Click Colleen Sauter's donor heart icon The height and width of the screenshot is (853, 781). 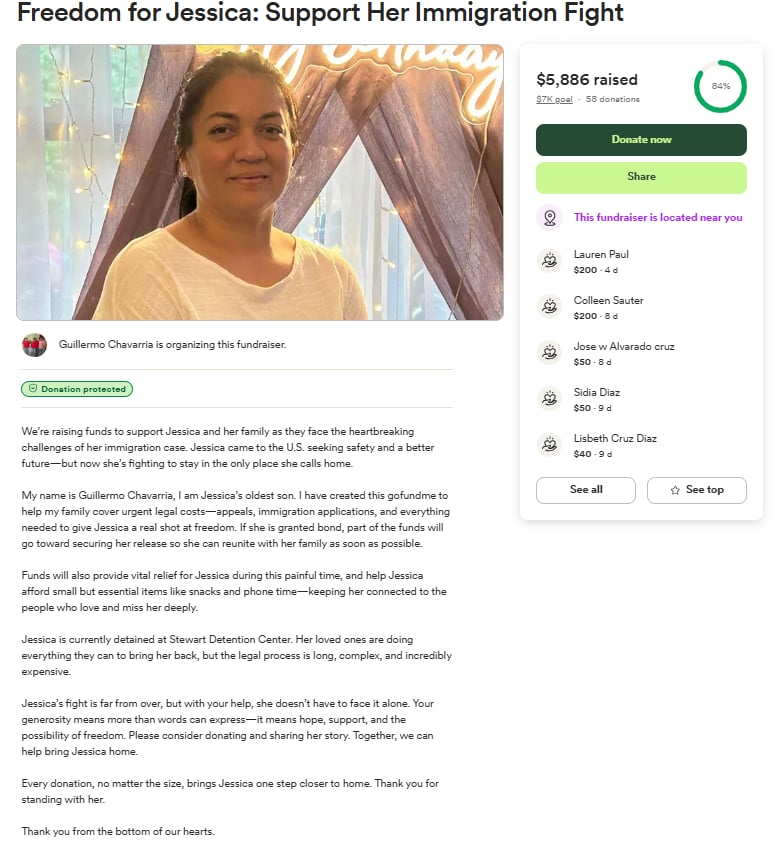tap(549, 307)
